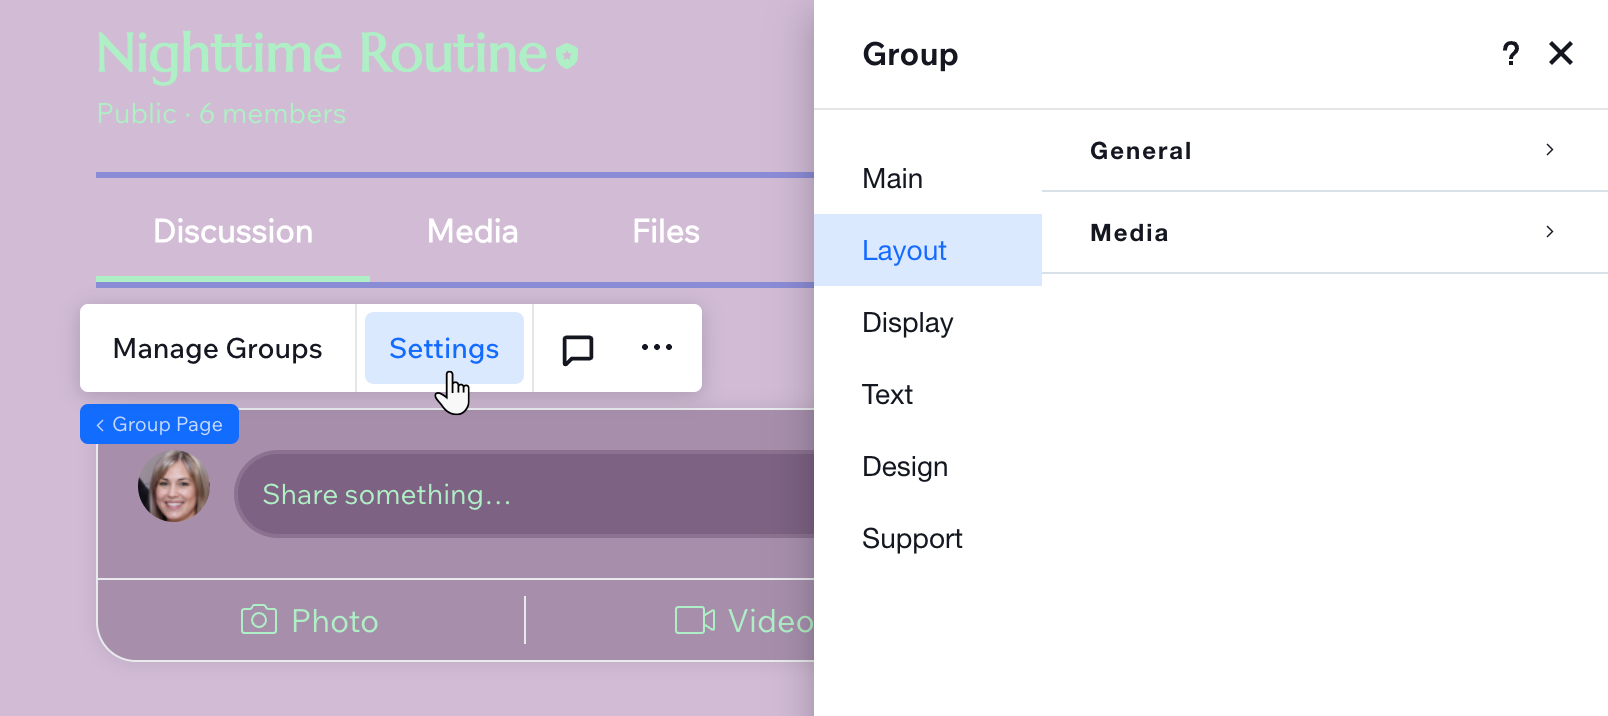Click the Video camera icon

click(694, 620)
